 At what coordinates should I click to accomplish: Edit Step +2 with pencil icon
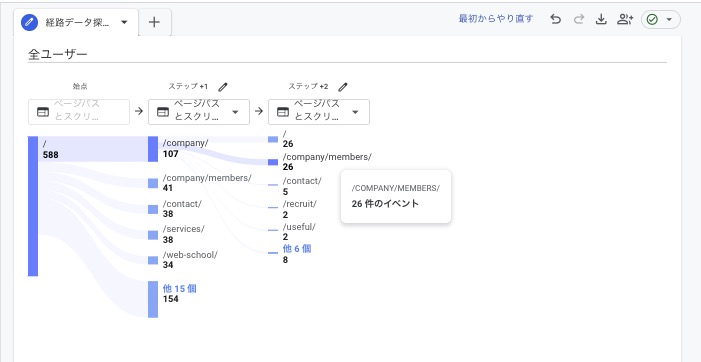tap(343, 87)
